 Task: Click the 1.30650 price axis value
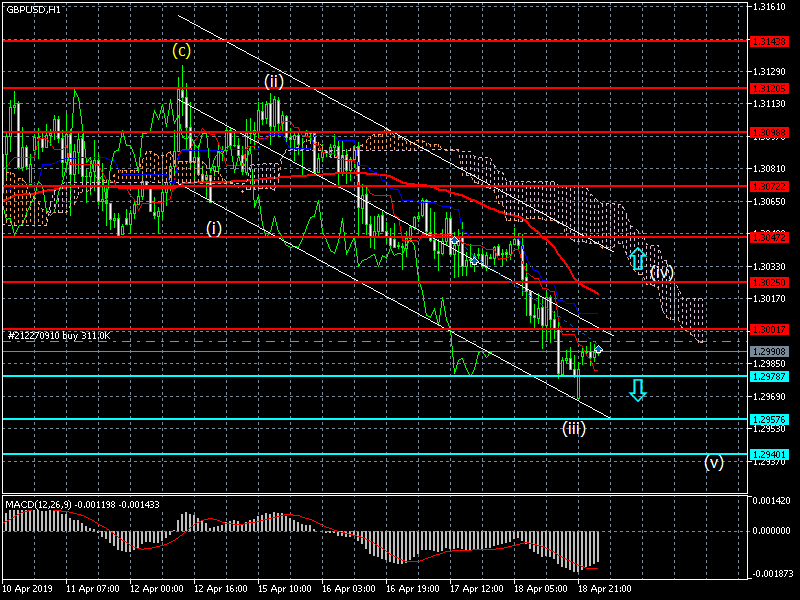pyautogui.click(x=769, y=202)
